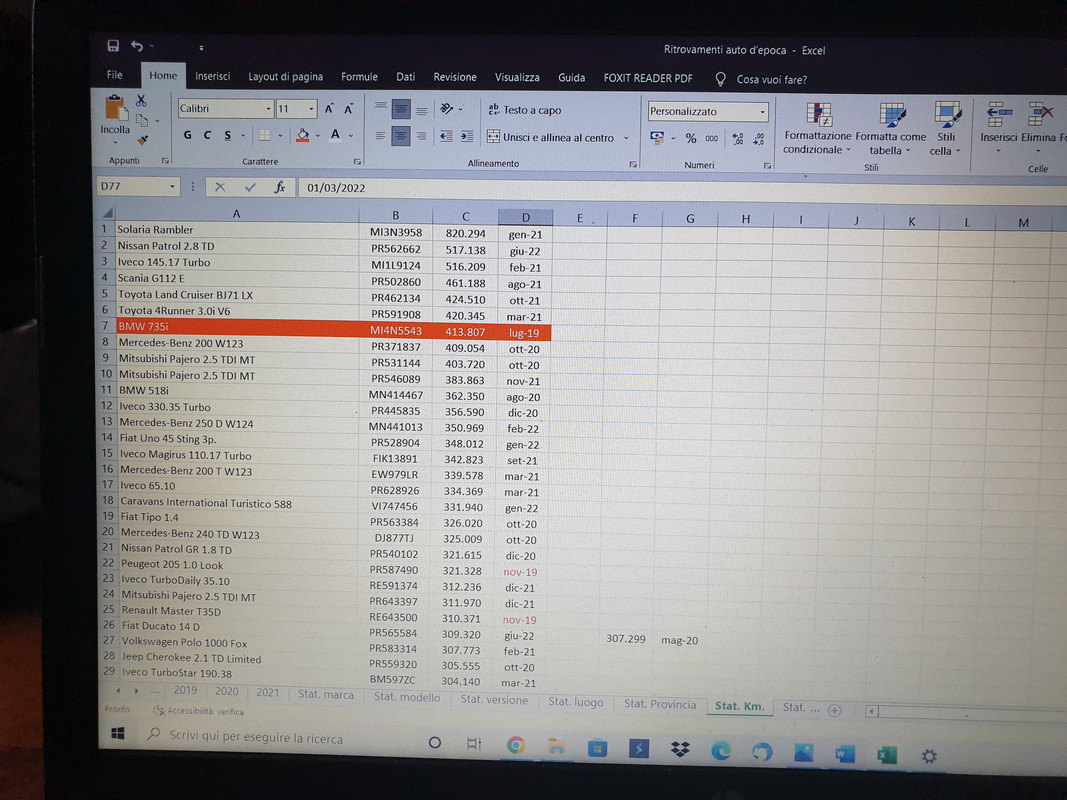
Task: Toggle top vertical alignment
Action: pos(380,108)
